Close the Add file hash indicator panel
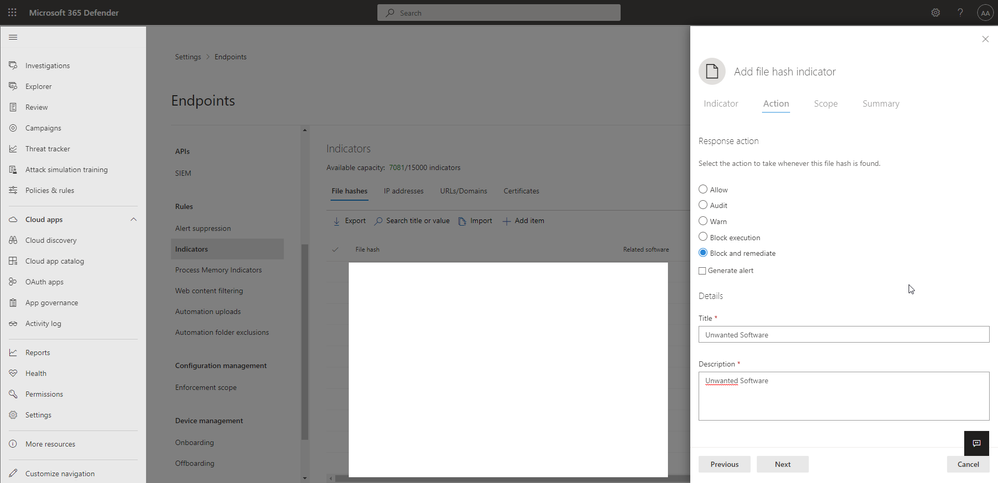Image resolution: width=998 pixels, height=483 pixels. pos(985,39)
